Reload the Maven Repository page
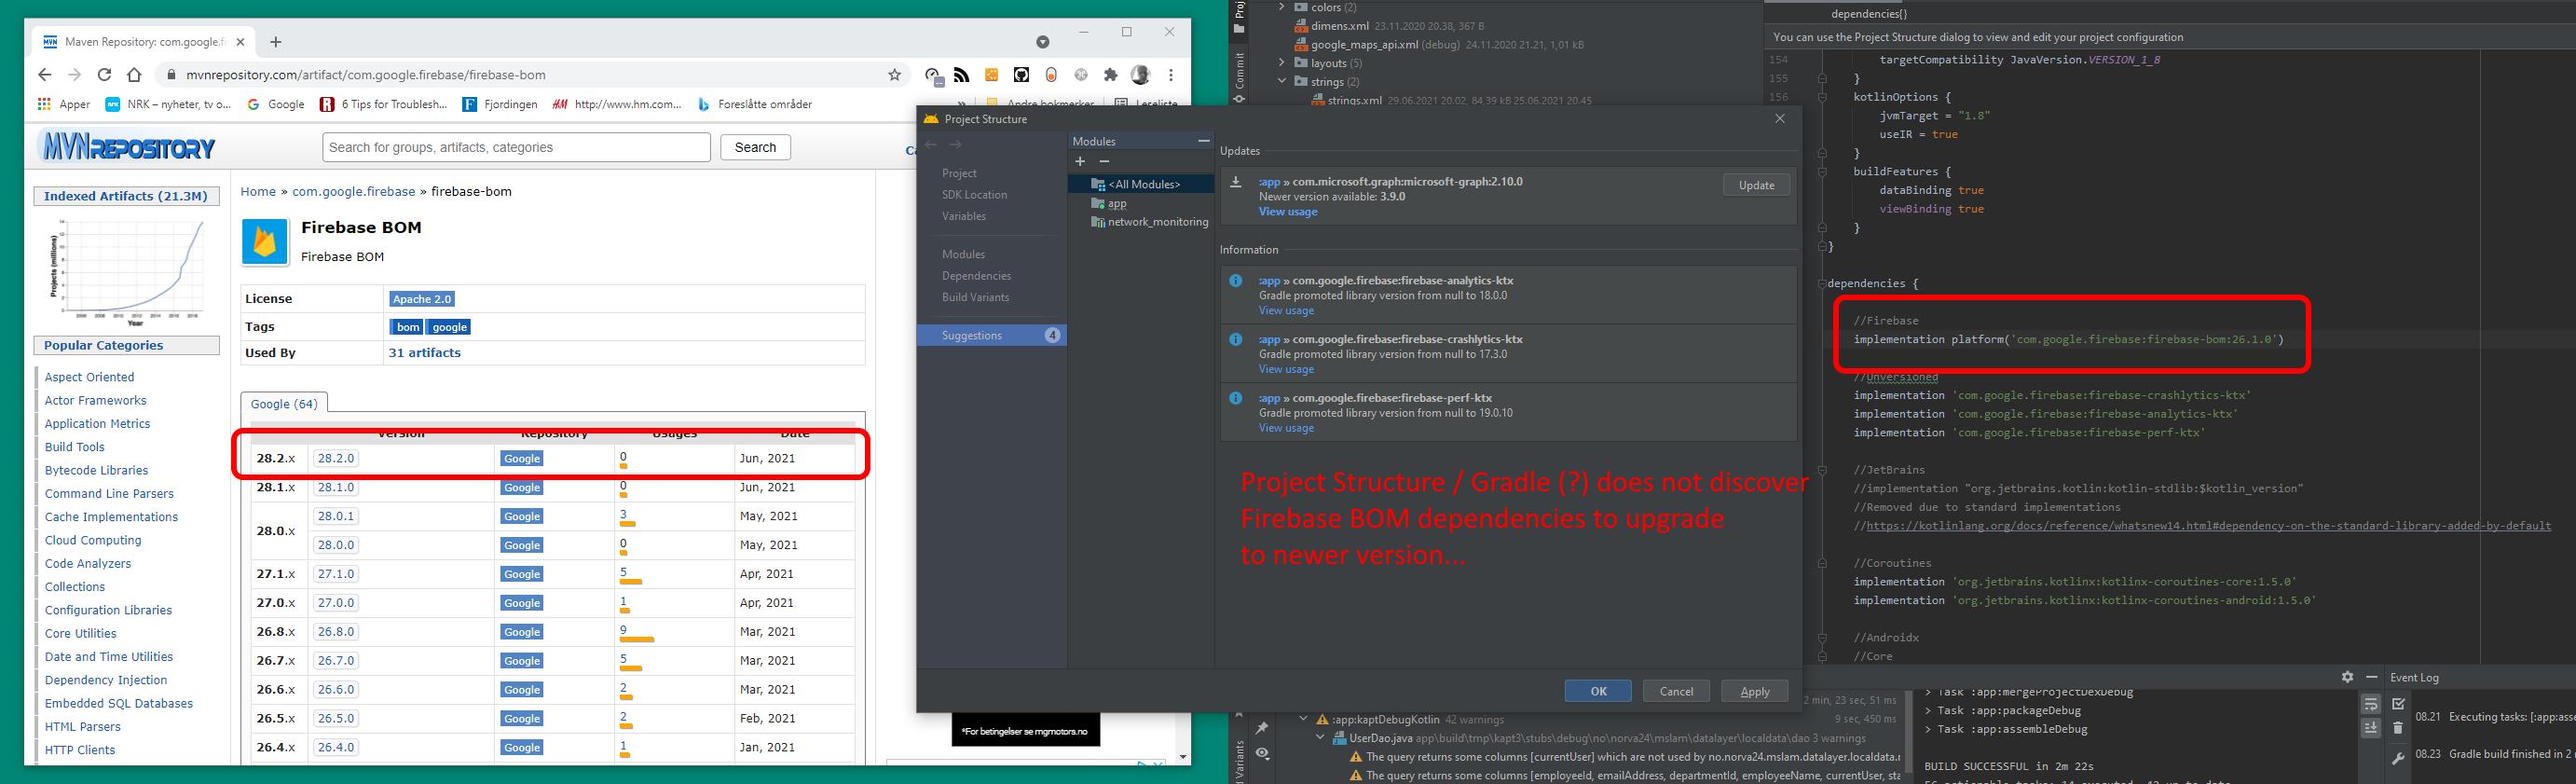Screen dimensions: 2576x784 pos(104,75)
